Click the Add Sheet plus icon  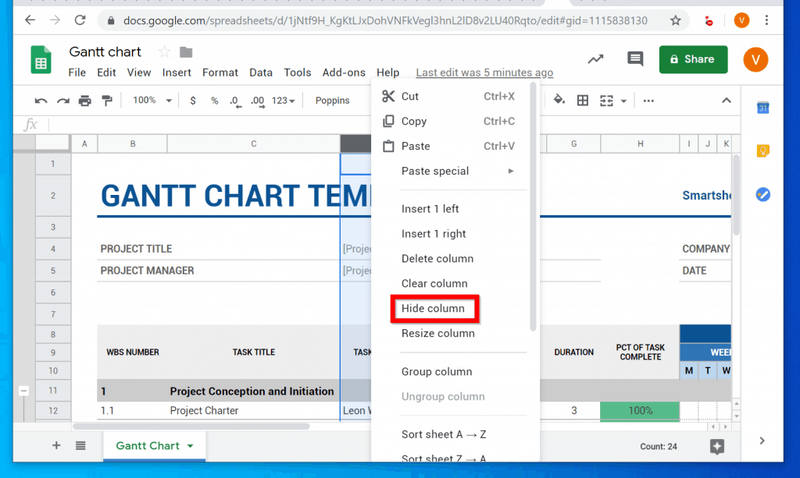point(56,445)
